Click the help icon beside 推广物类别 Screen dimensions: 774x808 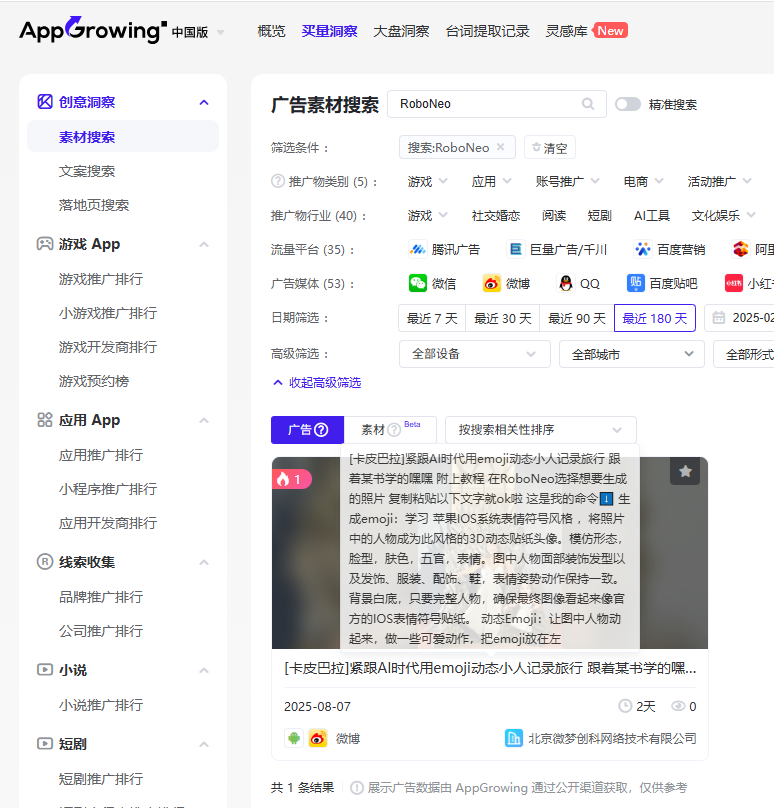(278, 181)
